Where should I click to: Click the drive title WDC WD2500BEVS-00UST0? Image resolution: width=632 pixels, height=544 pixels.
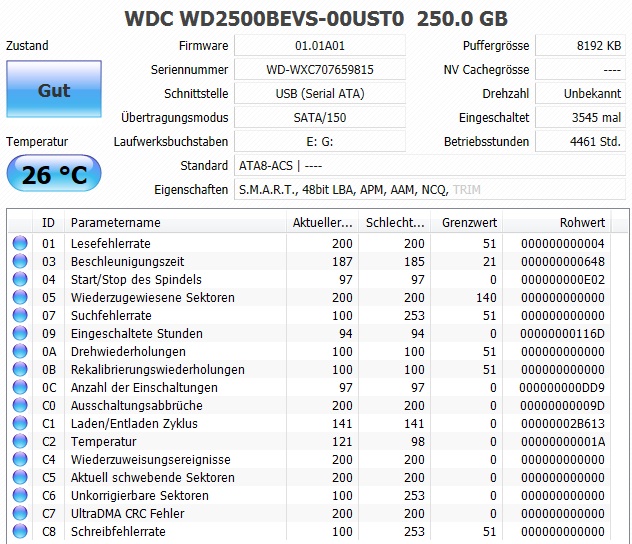coord(264,19)
